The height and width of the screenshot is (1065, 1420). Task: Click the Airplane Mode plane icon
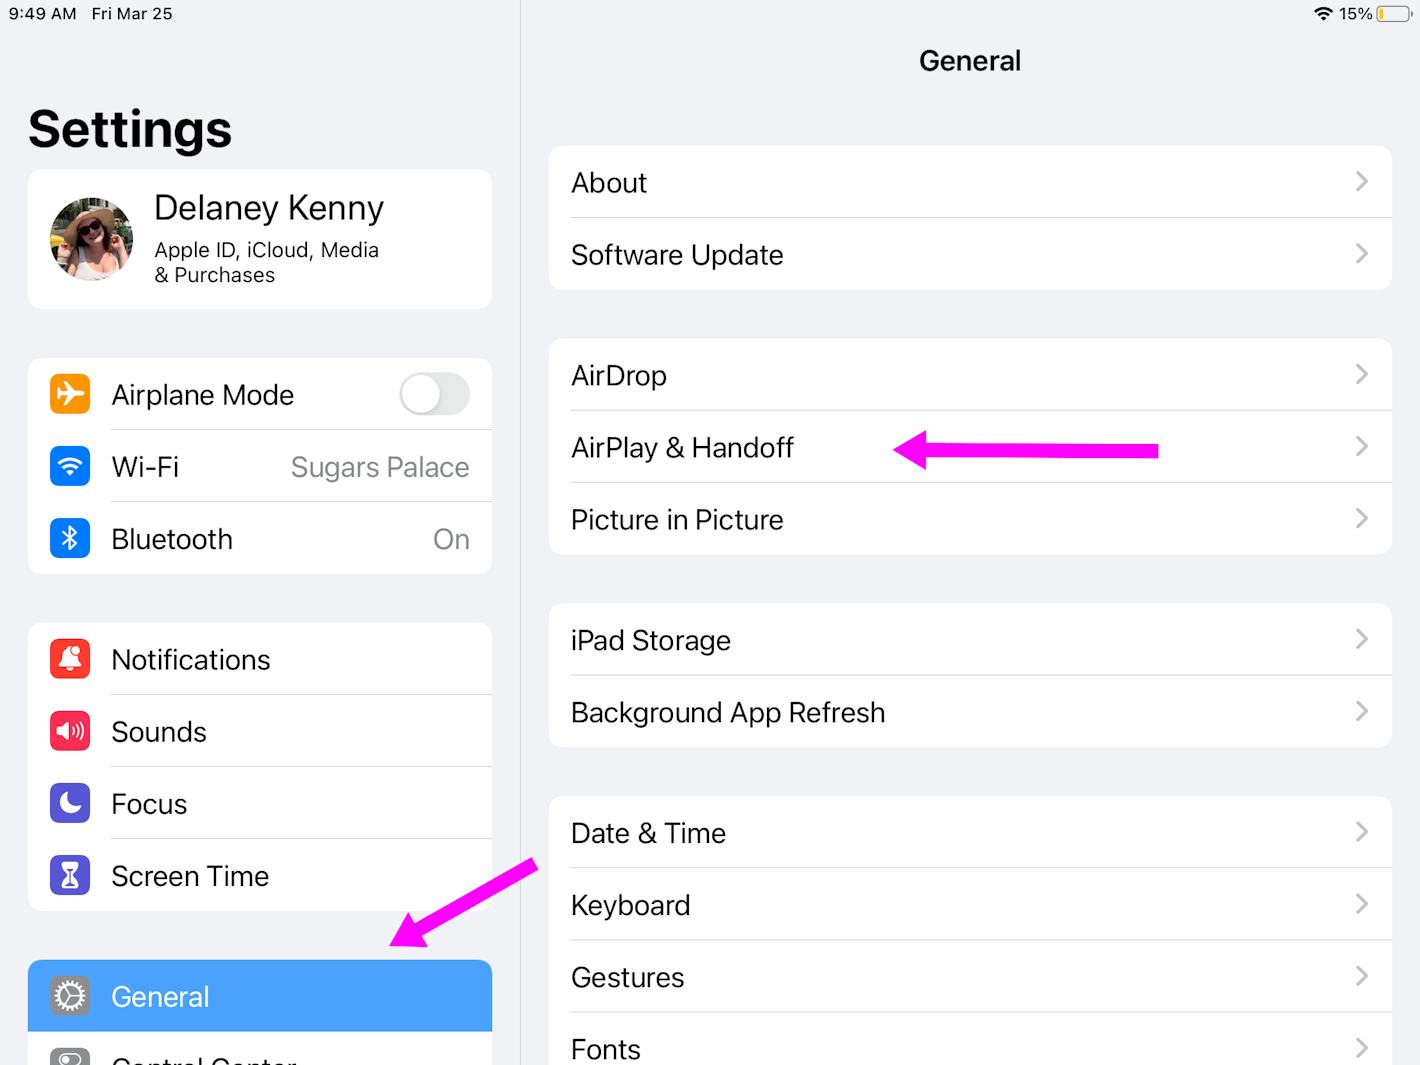point(69,394)
